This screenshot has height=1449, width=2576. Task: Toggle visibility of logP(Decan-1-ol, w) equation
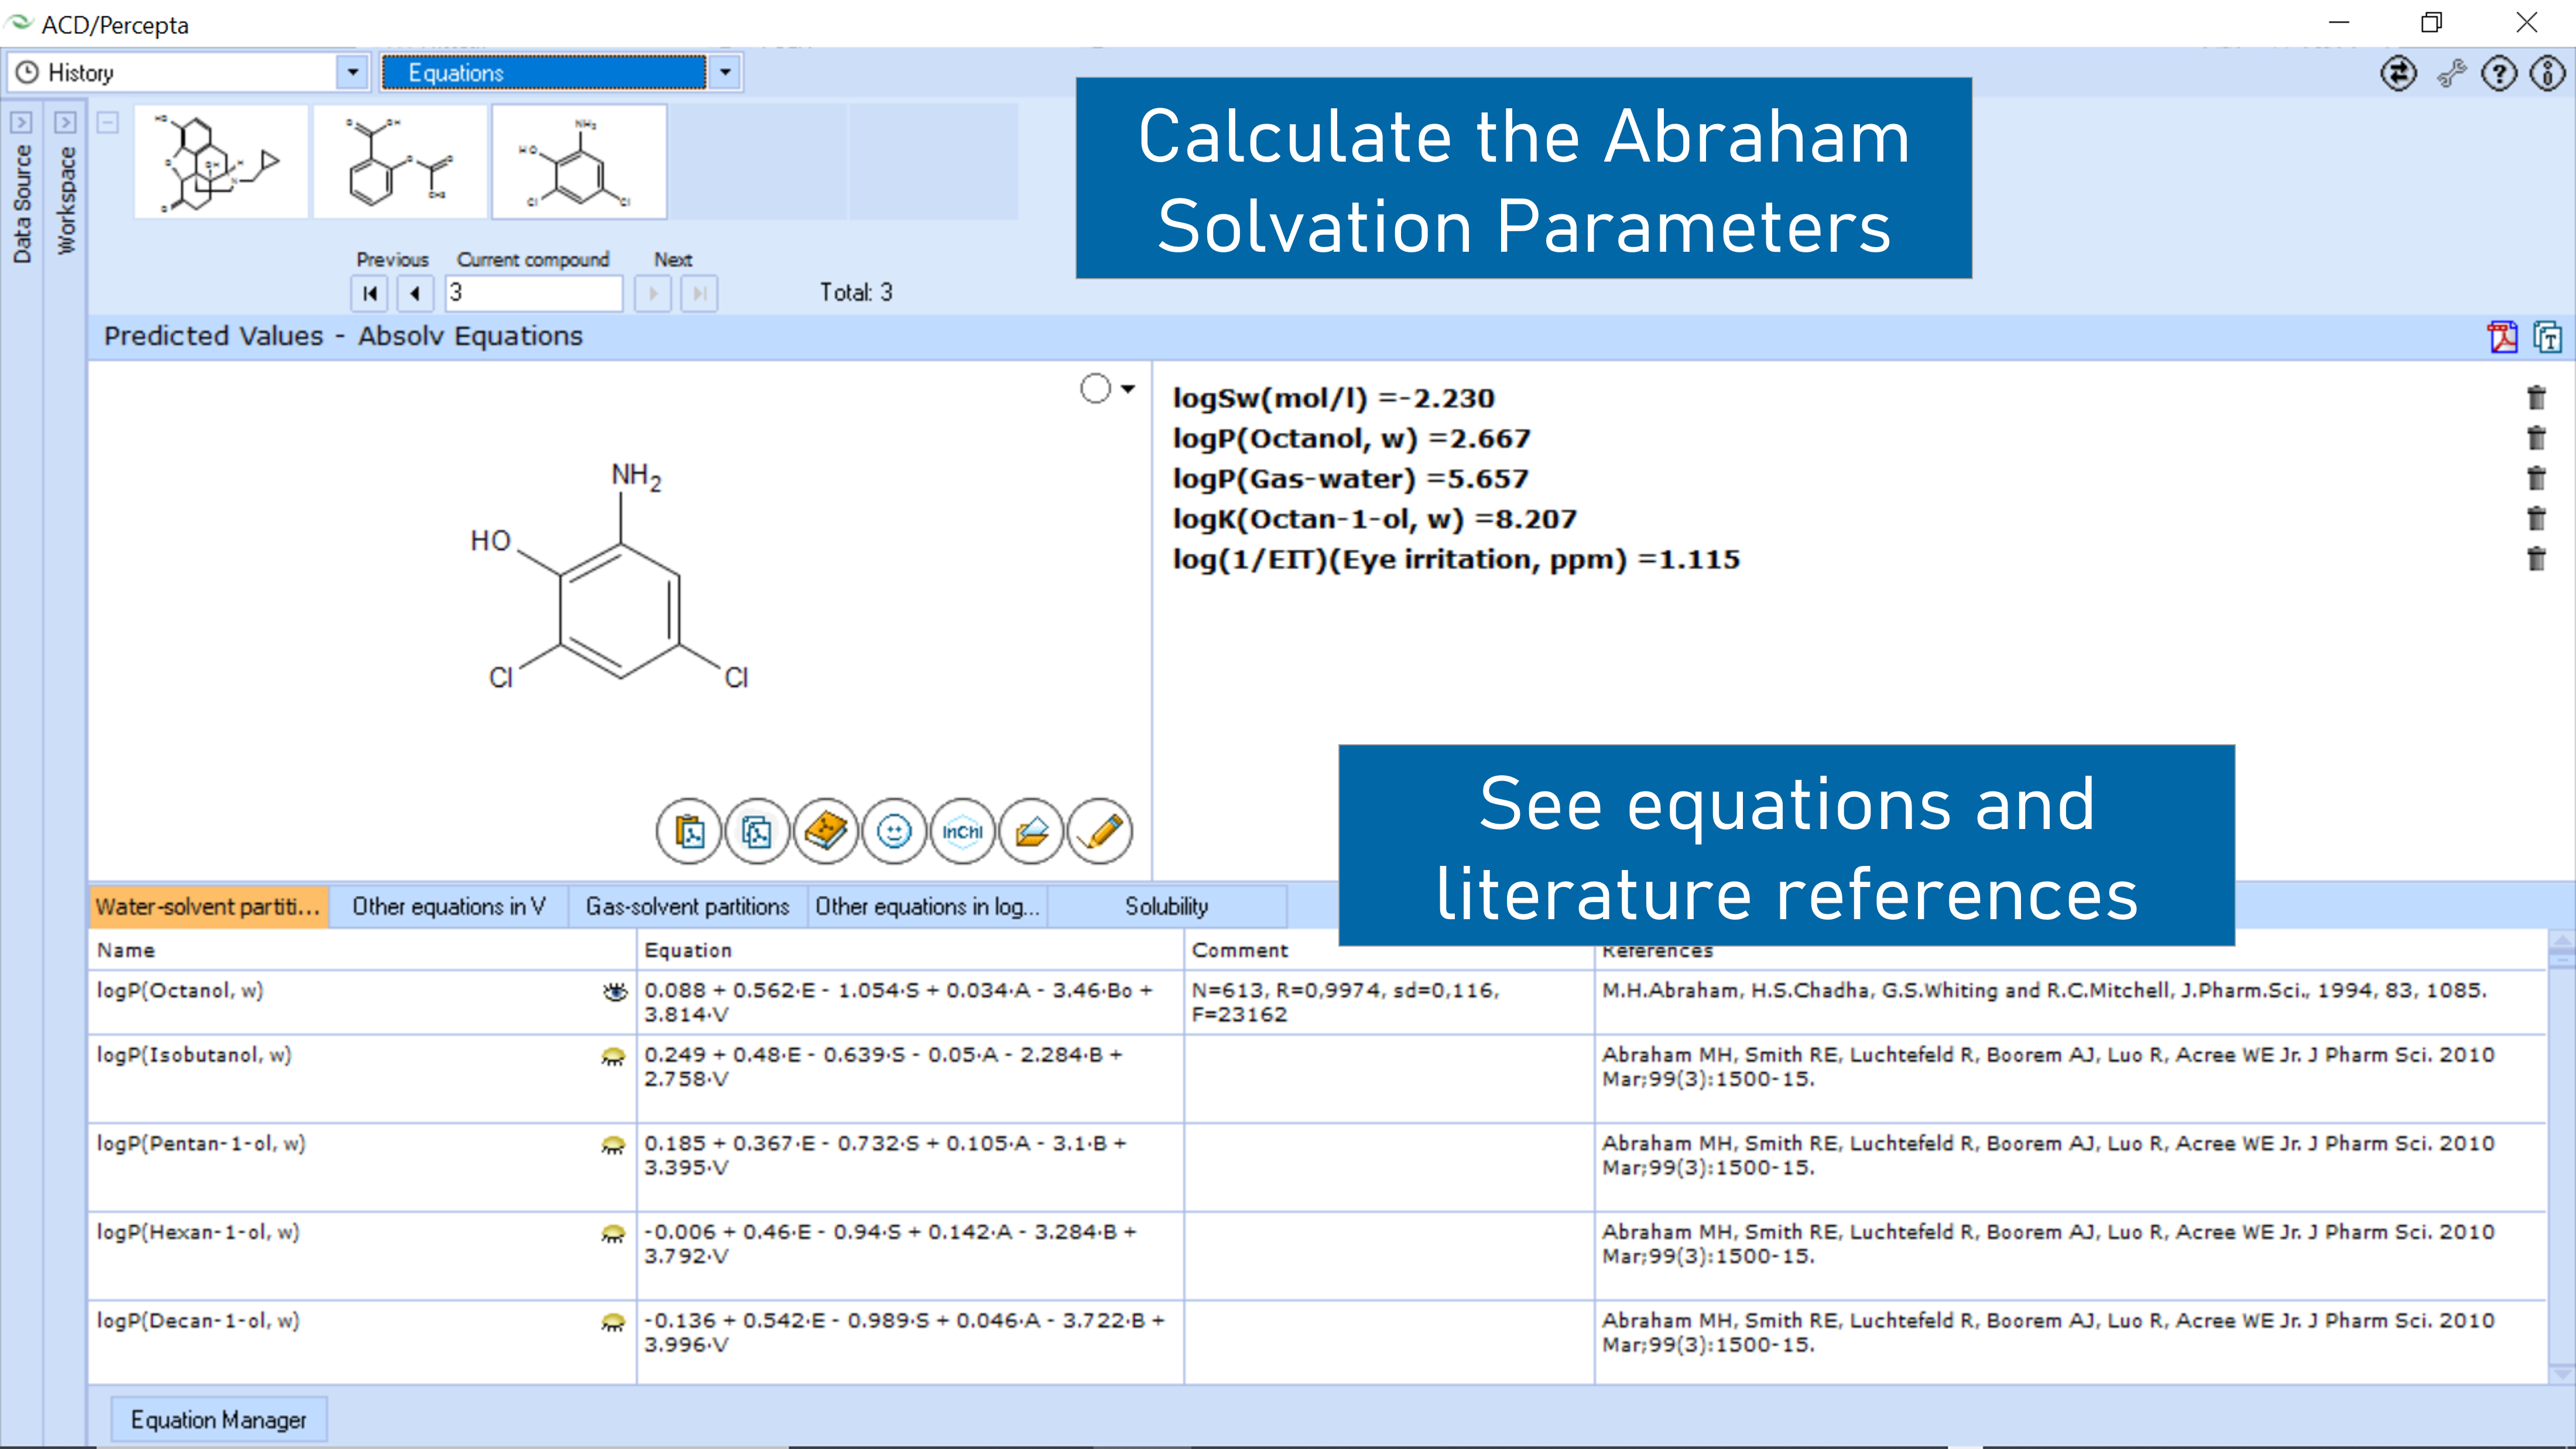pyautogui.click(x=613, y=1322)
